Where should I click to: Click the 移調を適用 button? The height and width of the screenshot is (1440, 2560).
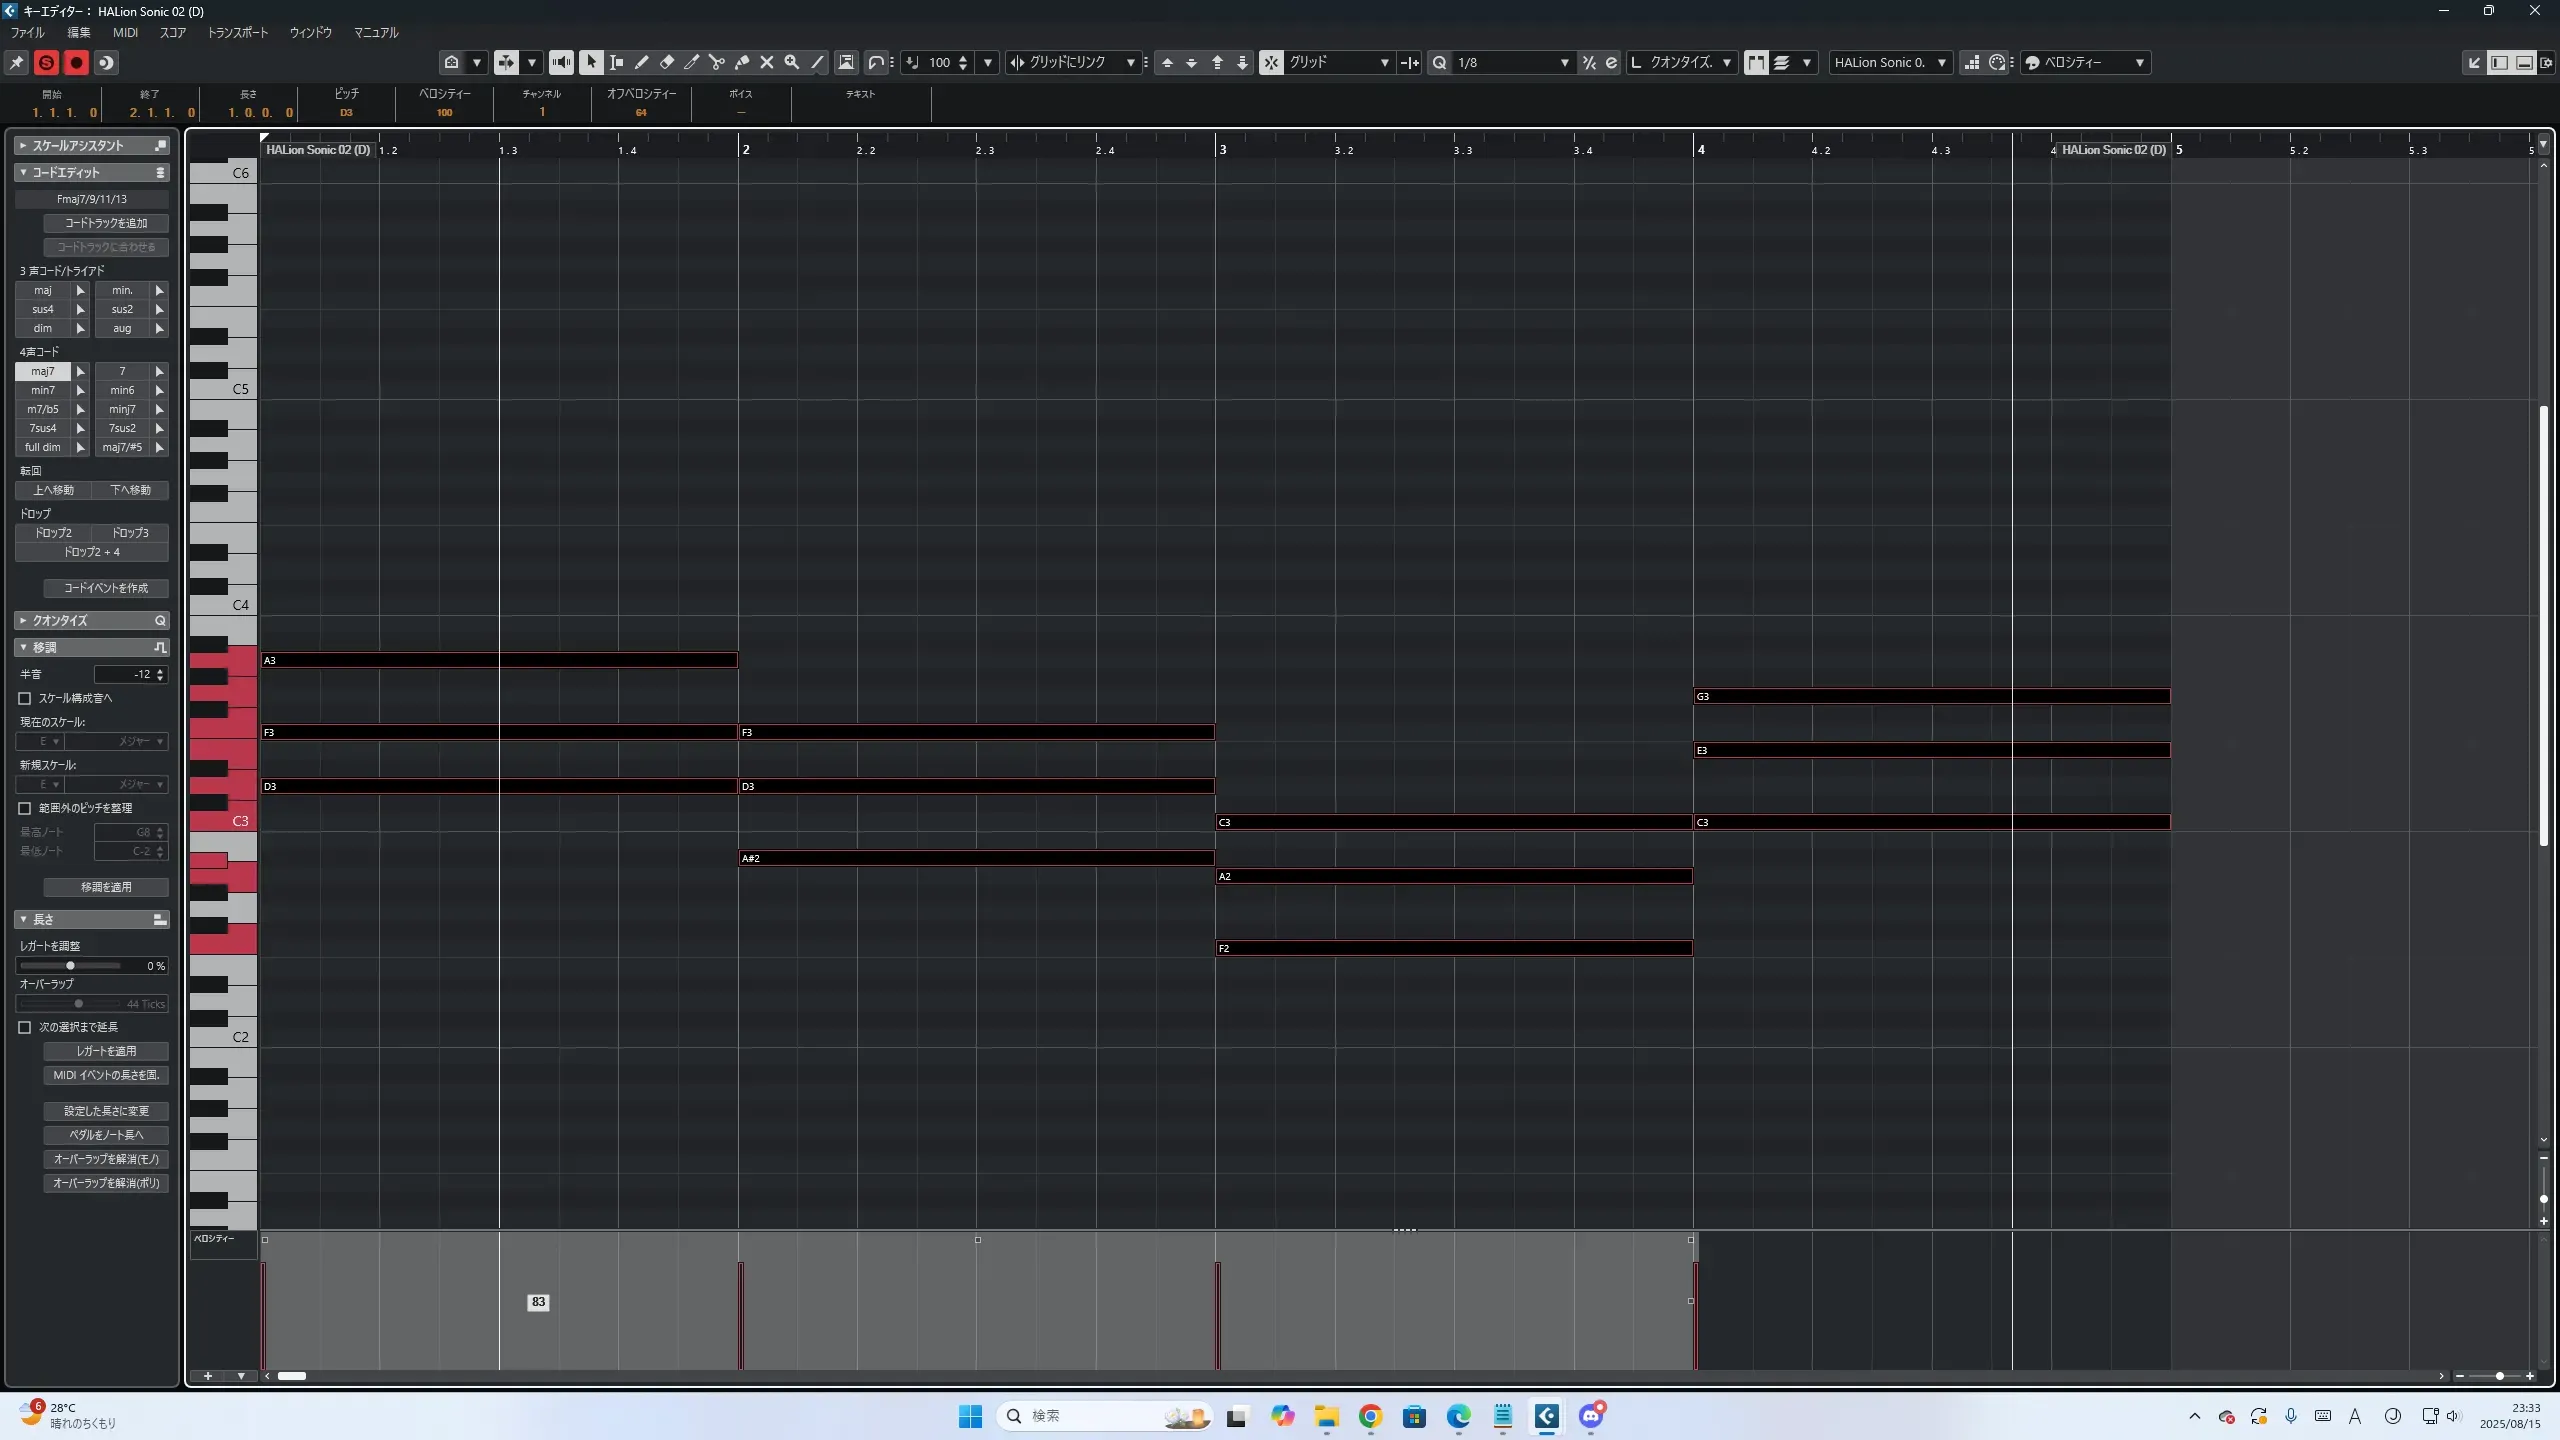[x=106, y=887]
